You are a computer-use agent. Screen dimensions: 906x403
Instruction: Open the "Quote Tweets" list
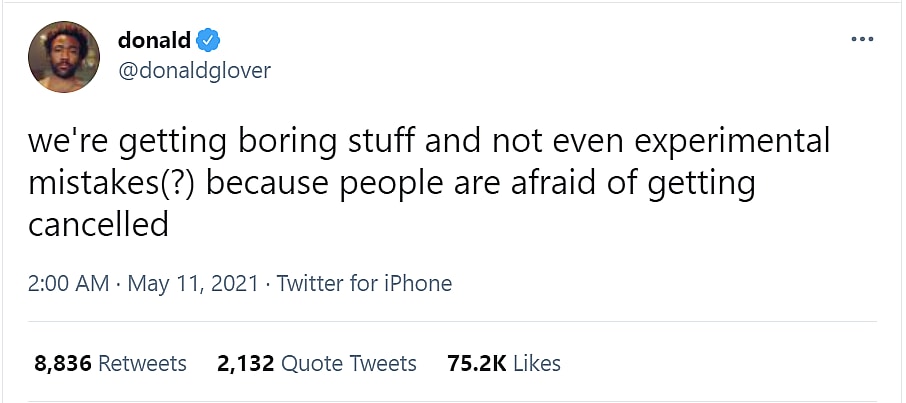click(349, 363)
